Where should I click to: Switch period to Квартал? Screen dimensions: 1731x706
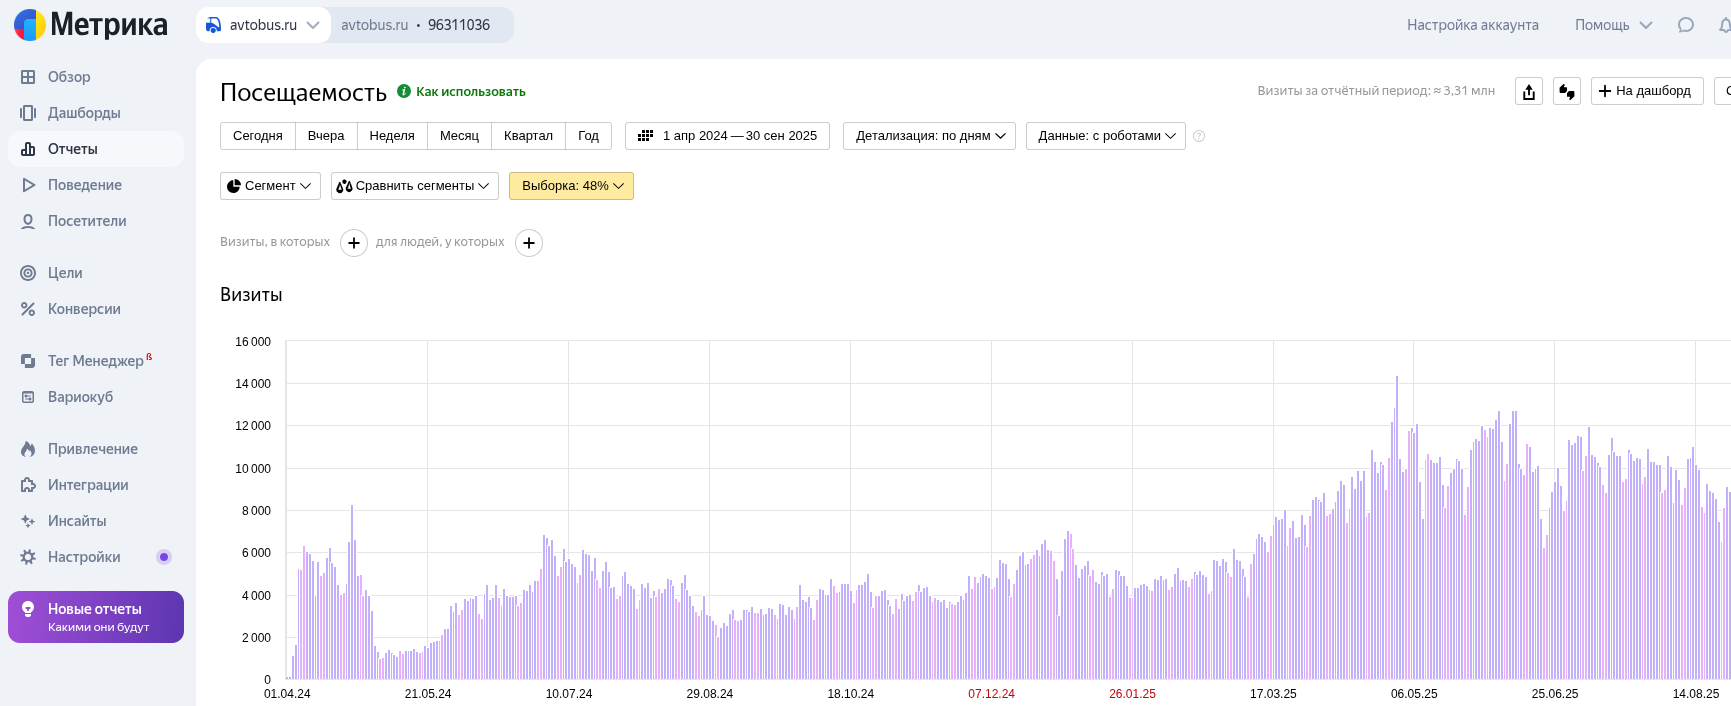(x=527, y=136)
